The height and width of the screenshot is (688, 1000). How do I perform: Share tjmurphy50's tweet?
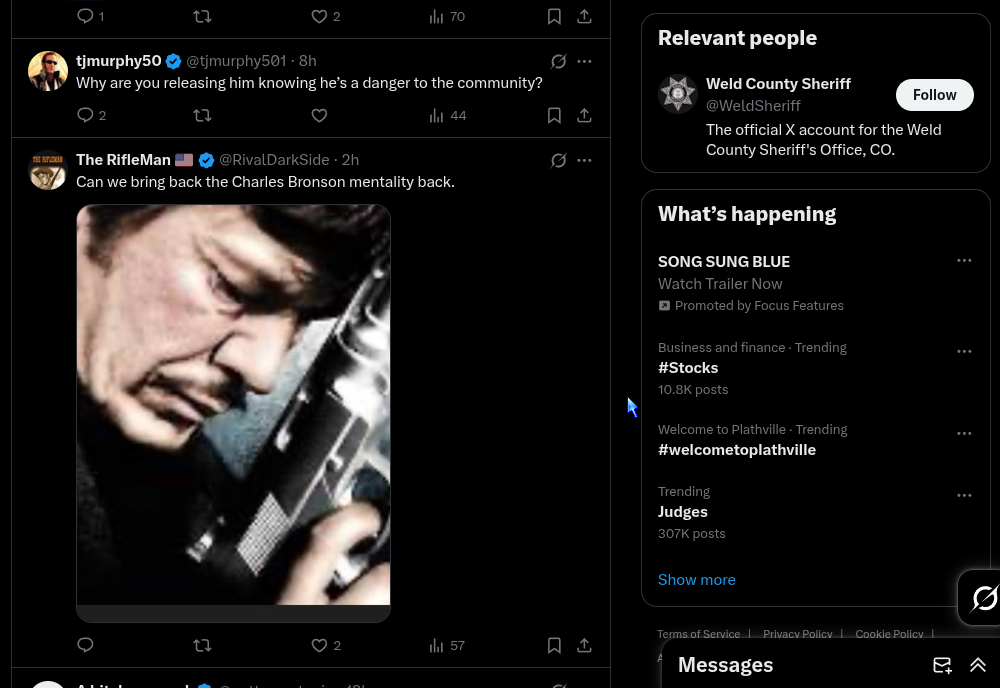pyautogui.click(x=584, y=115)
